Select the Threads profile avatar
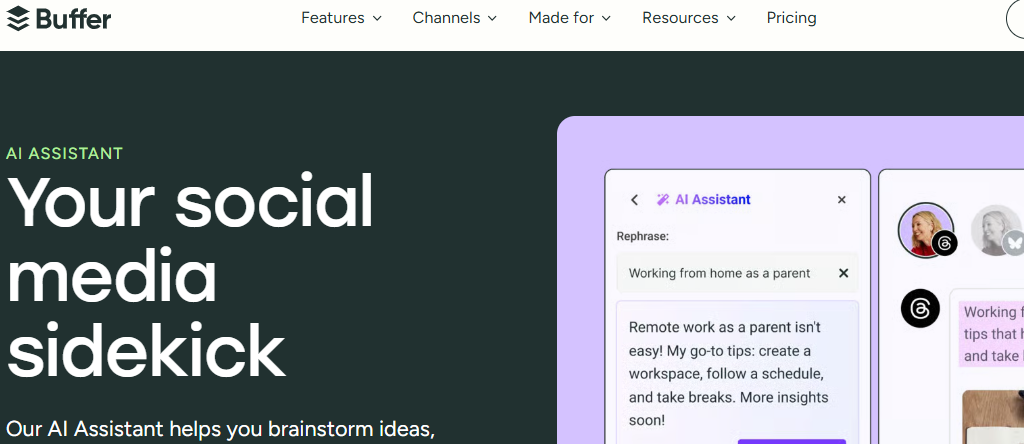 [x=925, y=230]
